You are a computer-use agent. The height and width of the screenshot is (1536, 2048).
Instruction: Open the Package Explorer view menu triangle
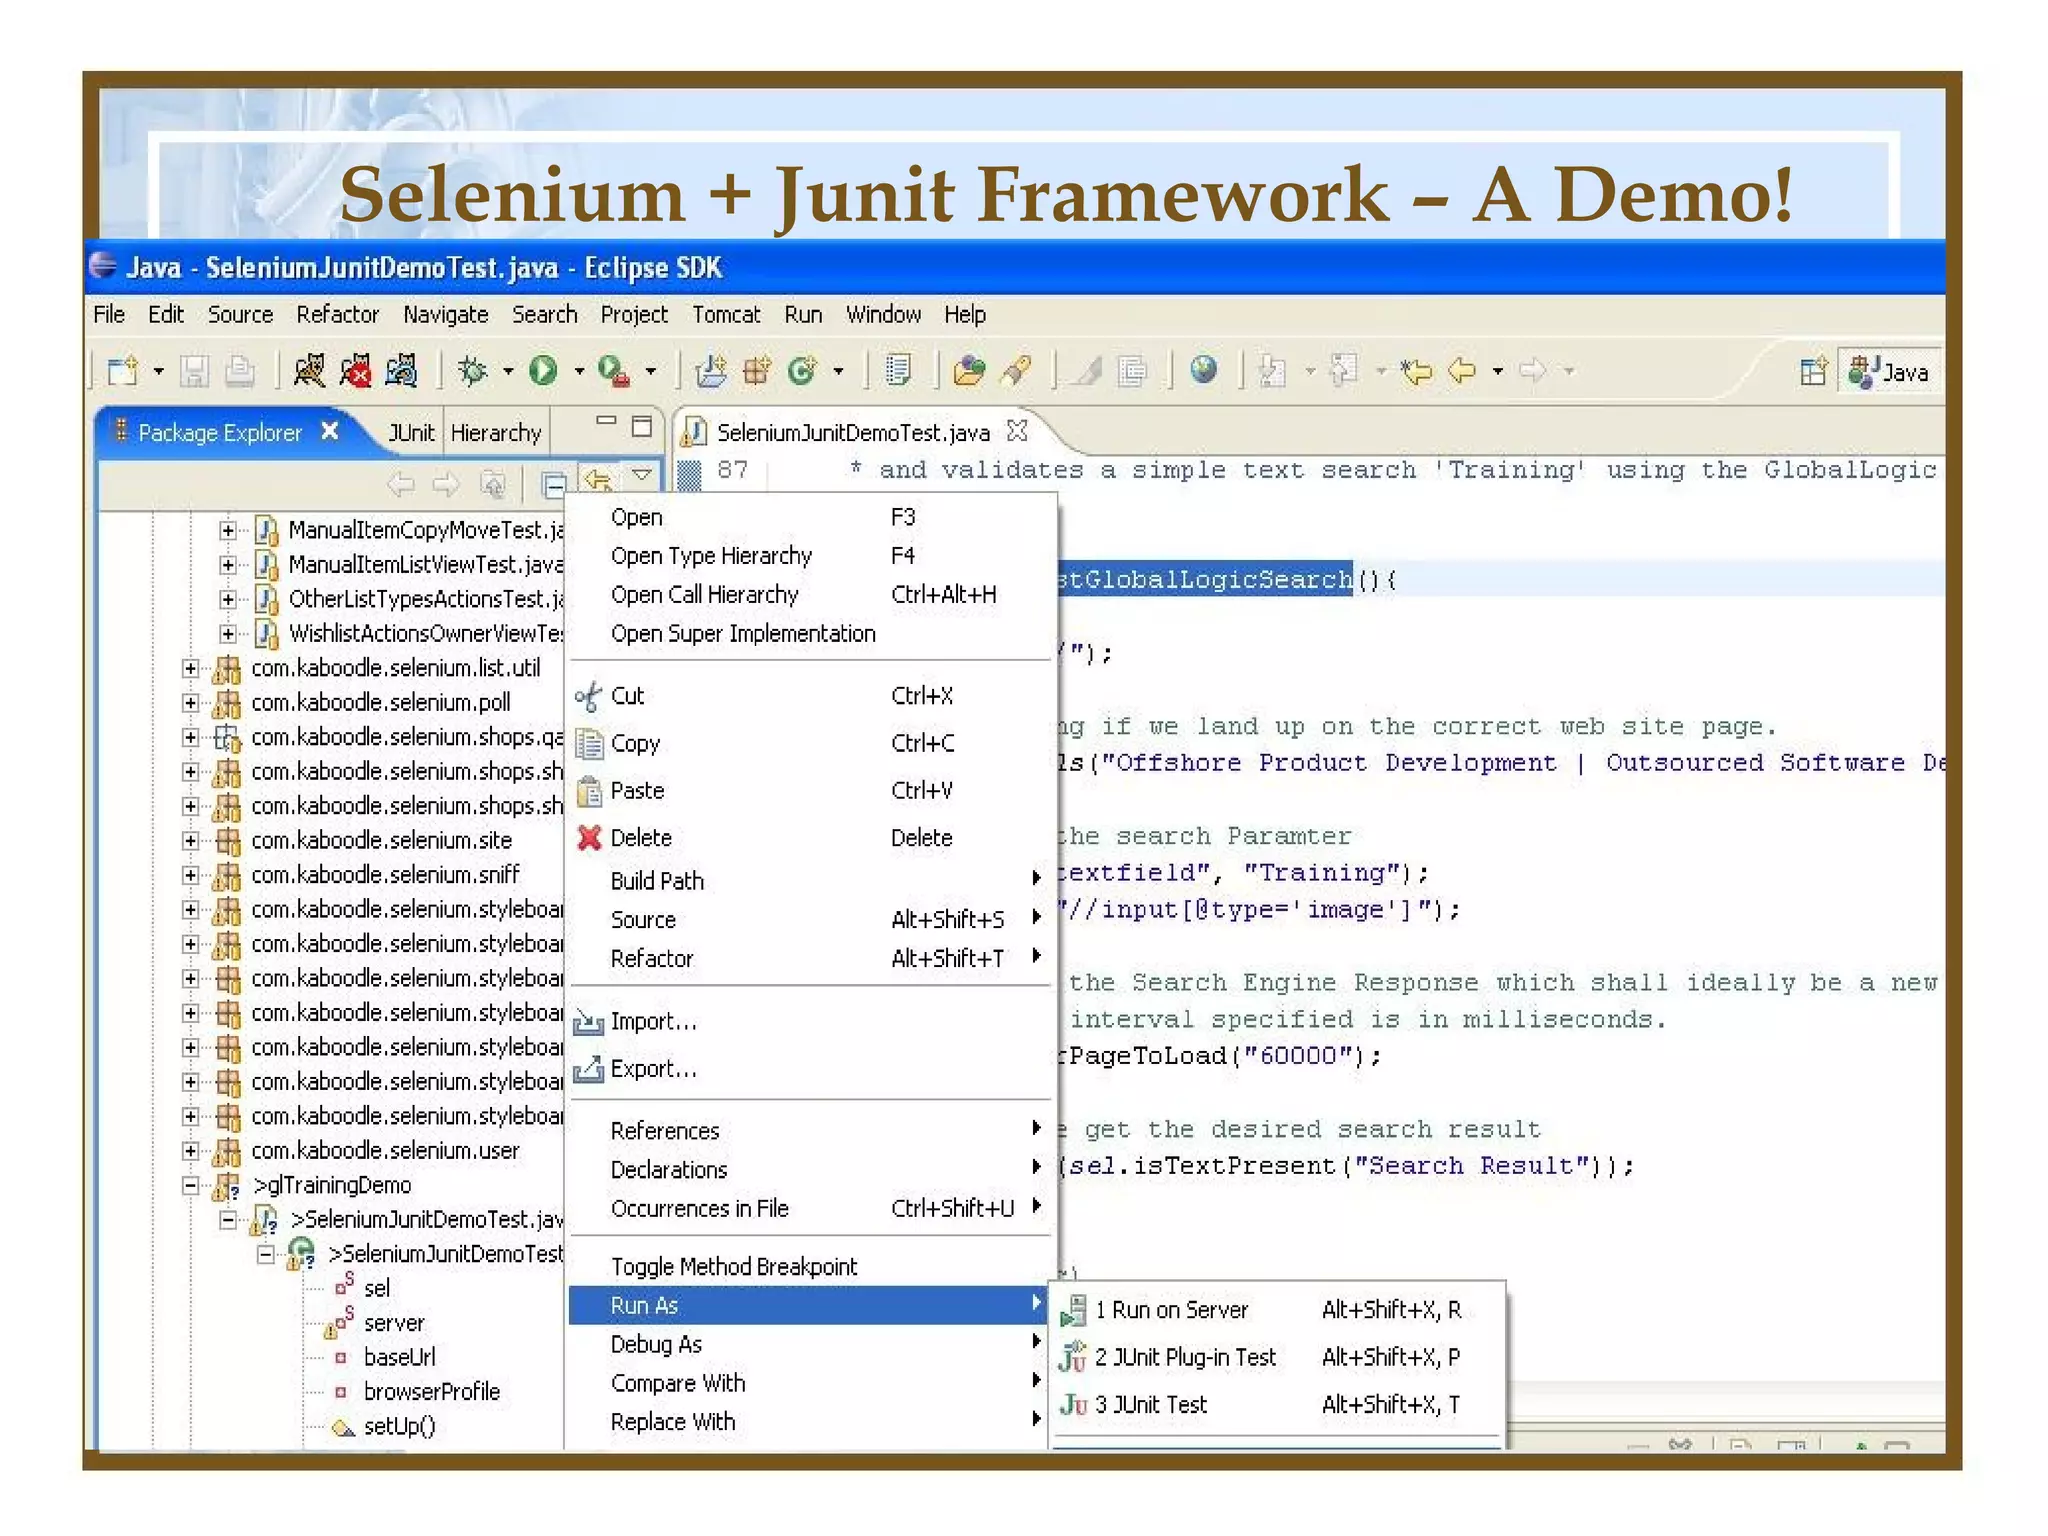coord(642,475)
